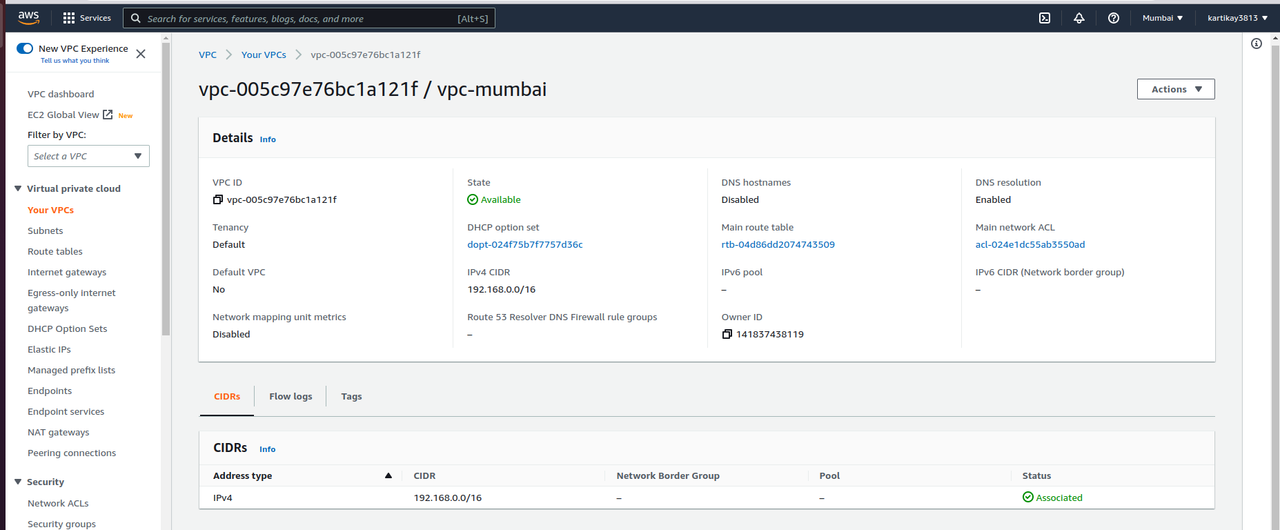The image size is (1280, 530).
Task: Open Elastic IPs in sidebar
Action: pyautogui.click(x=49, y=349)
